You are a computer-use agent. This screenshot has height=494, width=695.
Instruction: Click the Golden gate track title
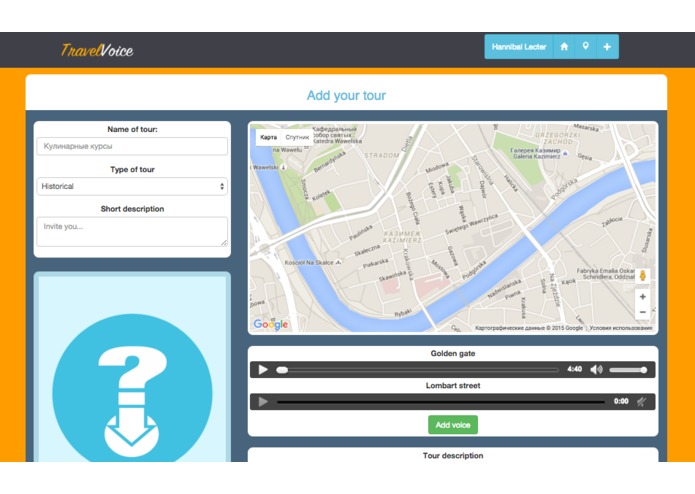[453, 354]
